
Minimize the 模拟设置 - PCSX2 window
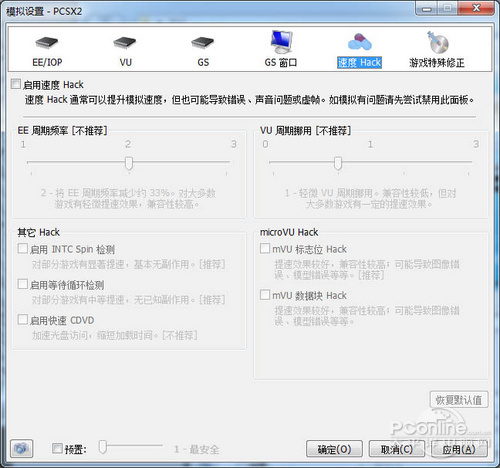click(426, 8)
